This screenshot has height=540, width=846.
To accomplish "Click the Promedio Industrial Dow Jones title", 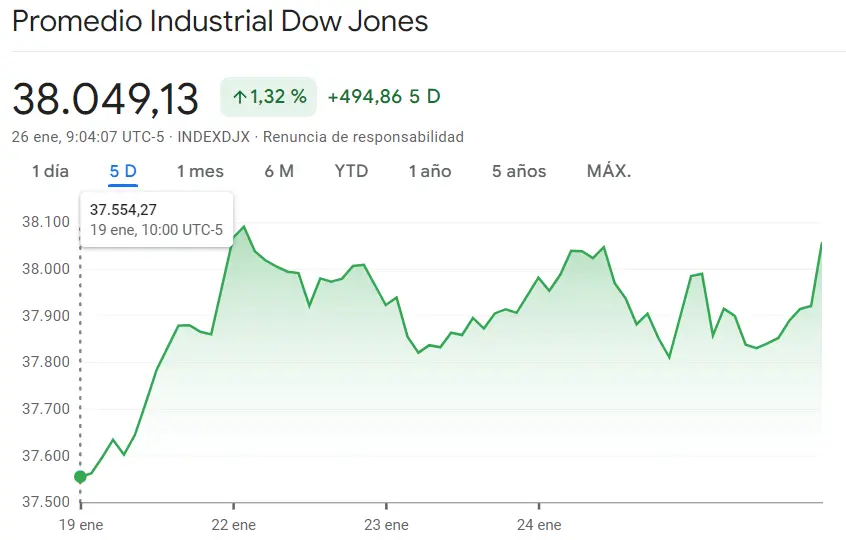I will coord(220,21).
